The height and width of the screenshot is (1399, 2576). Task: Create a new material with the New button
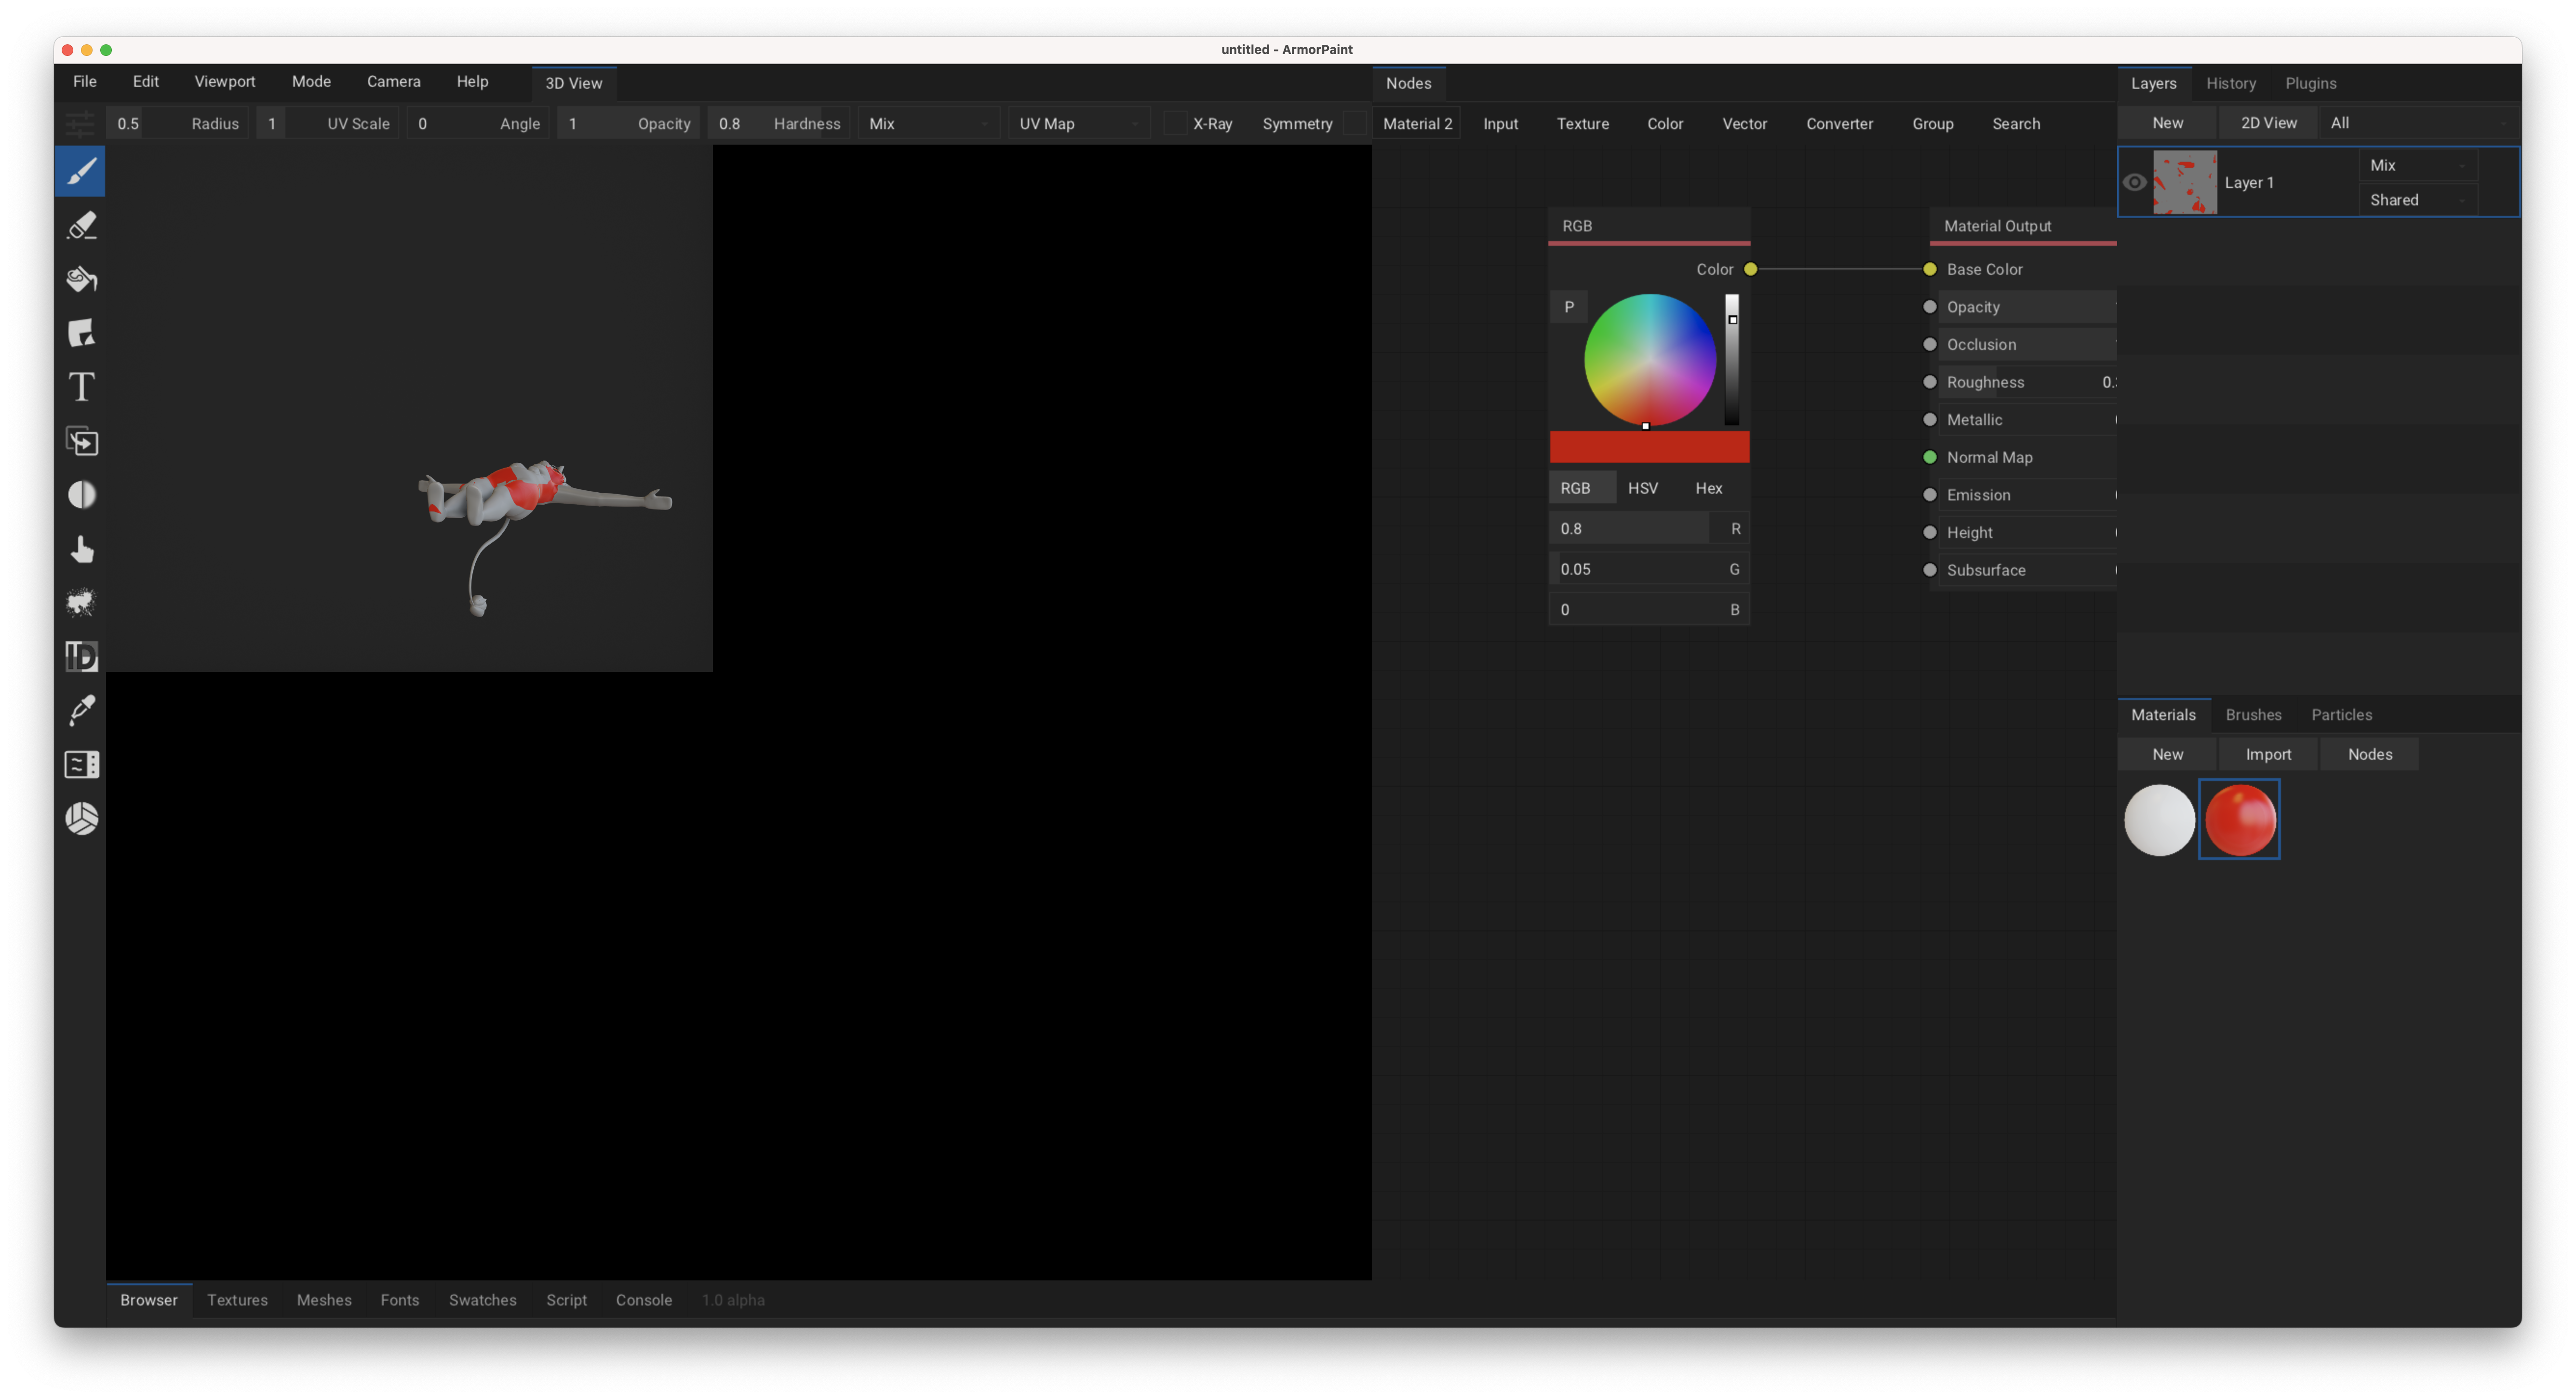[x=2167, y=753]
